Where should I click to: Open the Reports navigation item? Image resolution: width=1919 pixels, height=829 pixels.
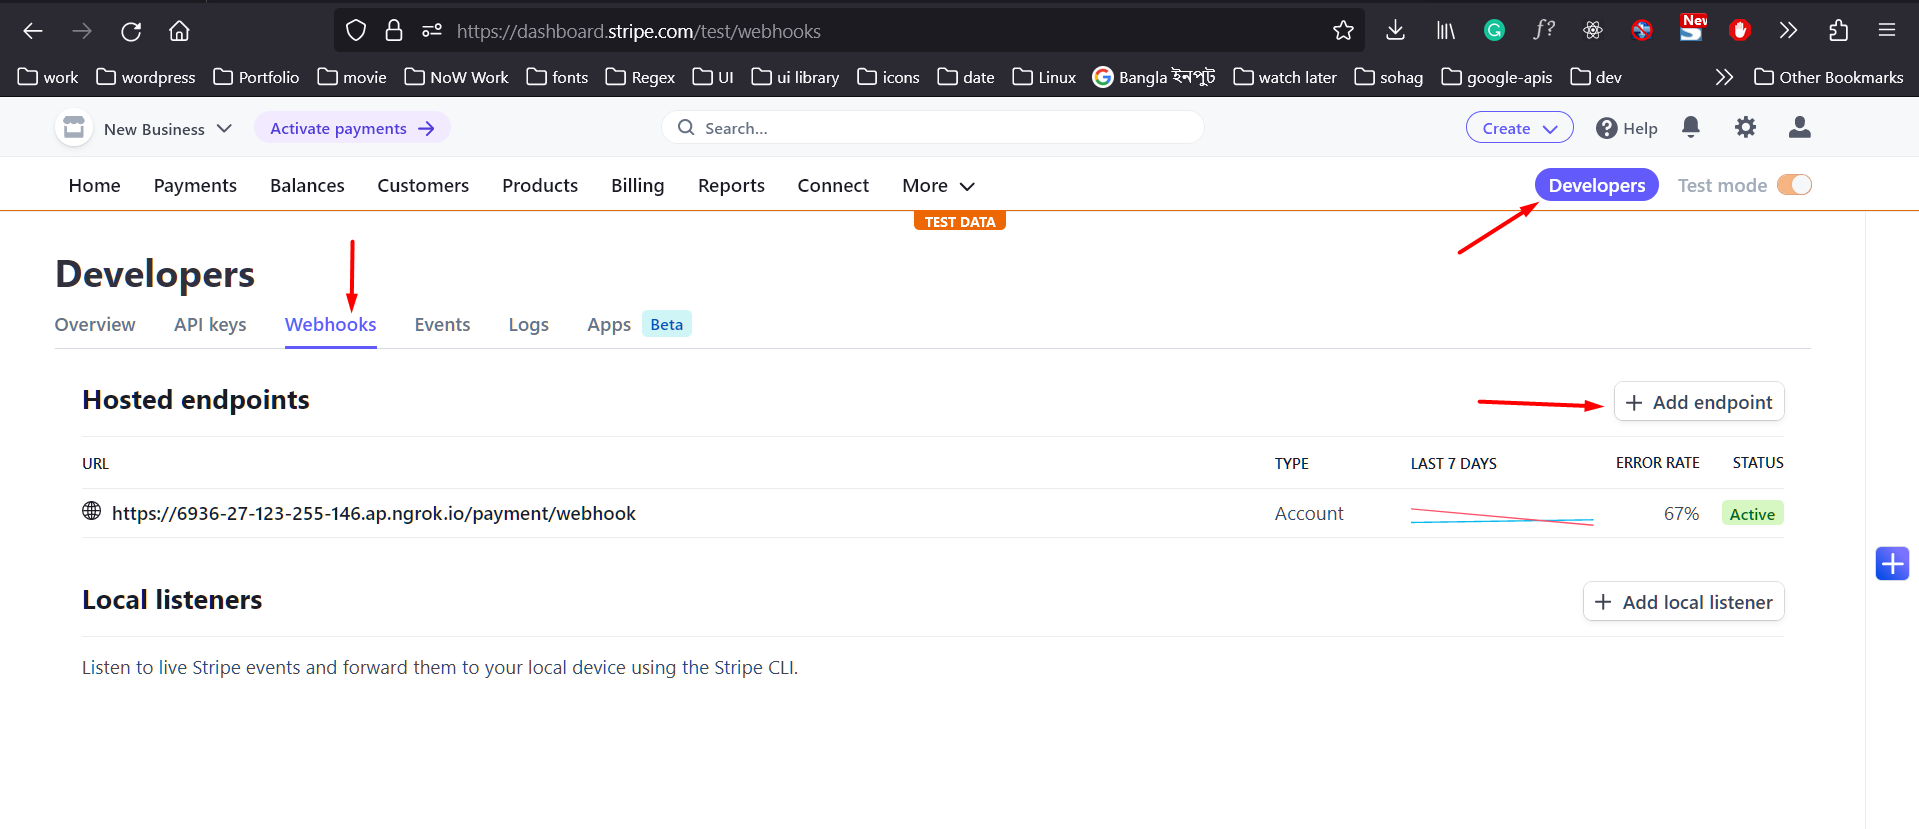[x=731, y=186]
